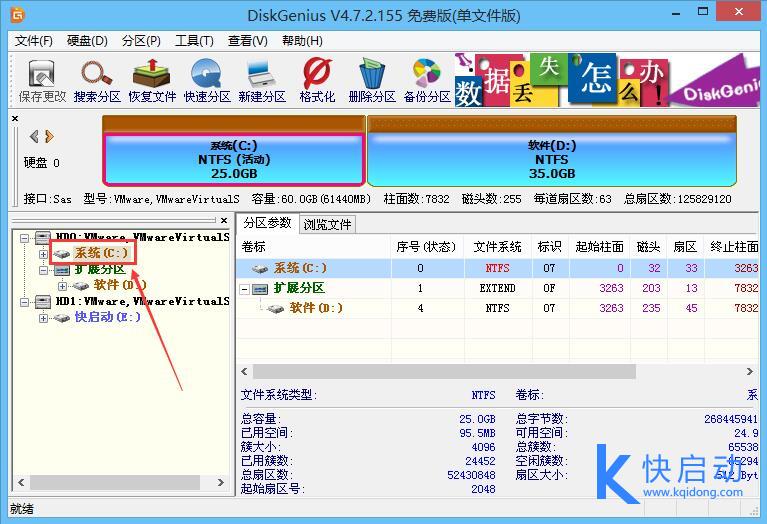Screen dimensions: 767x524
Task: Create a New Partition (新建分区)
Action: pos(262,81)
